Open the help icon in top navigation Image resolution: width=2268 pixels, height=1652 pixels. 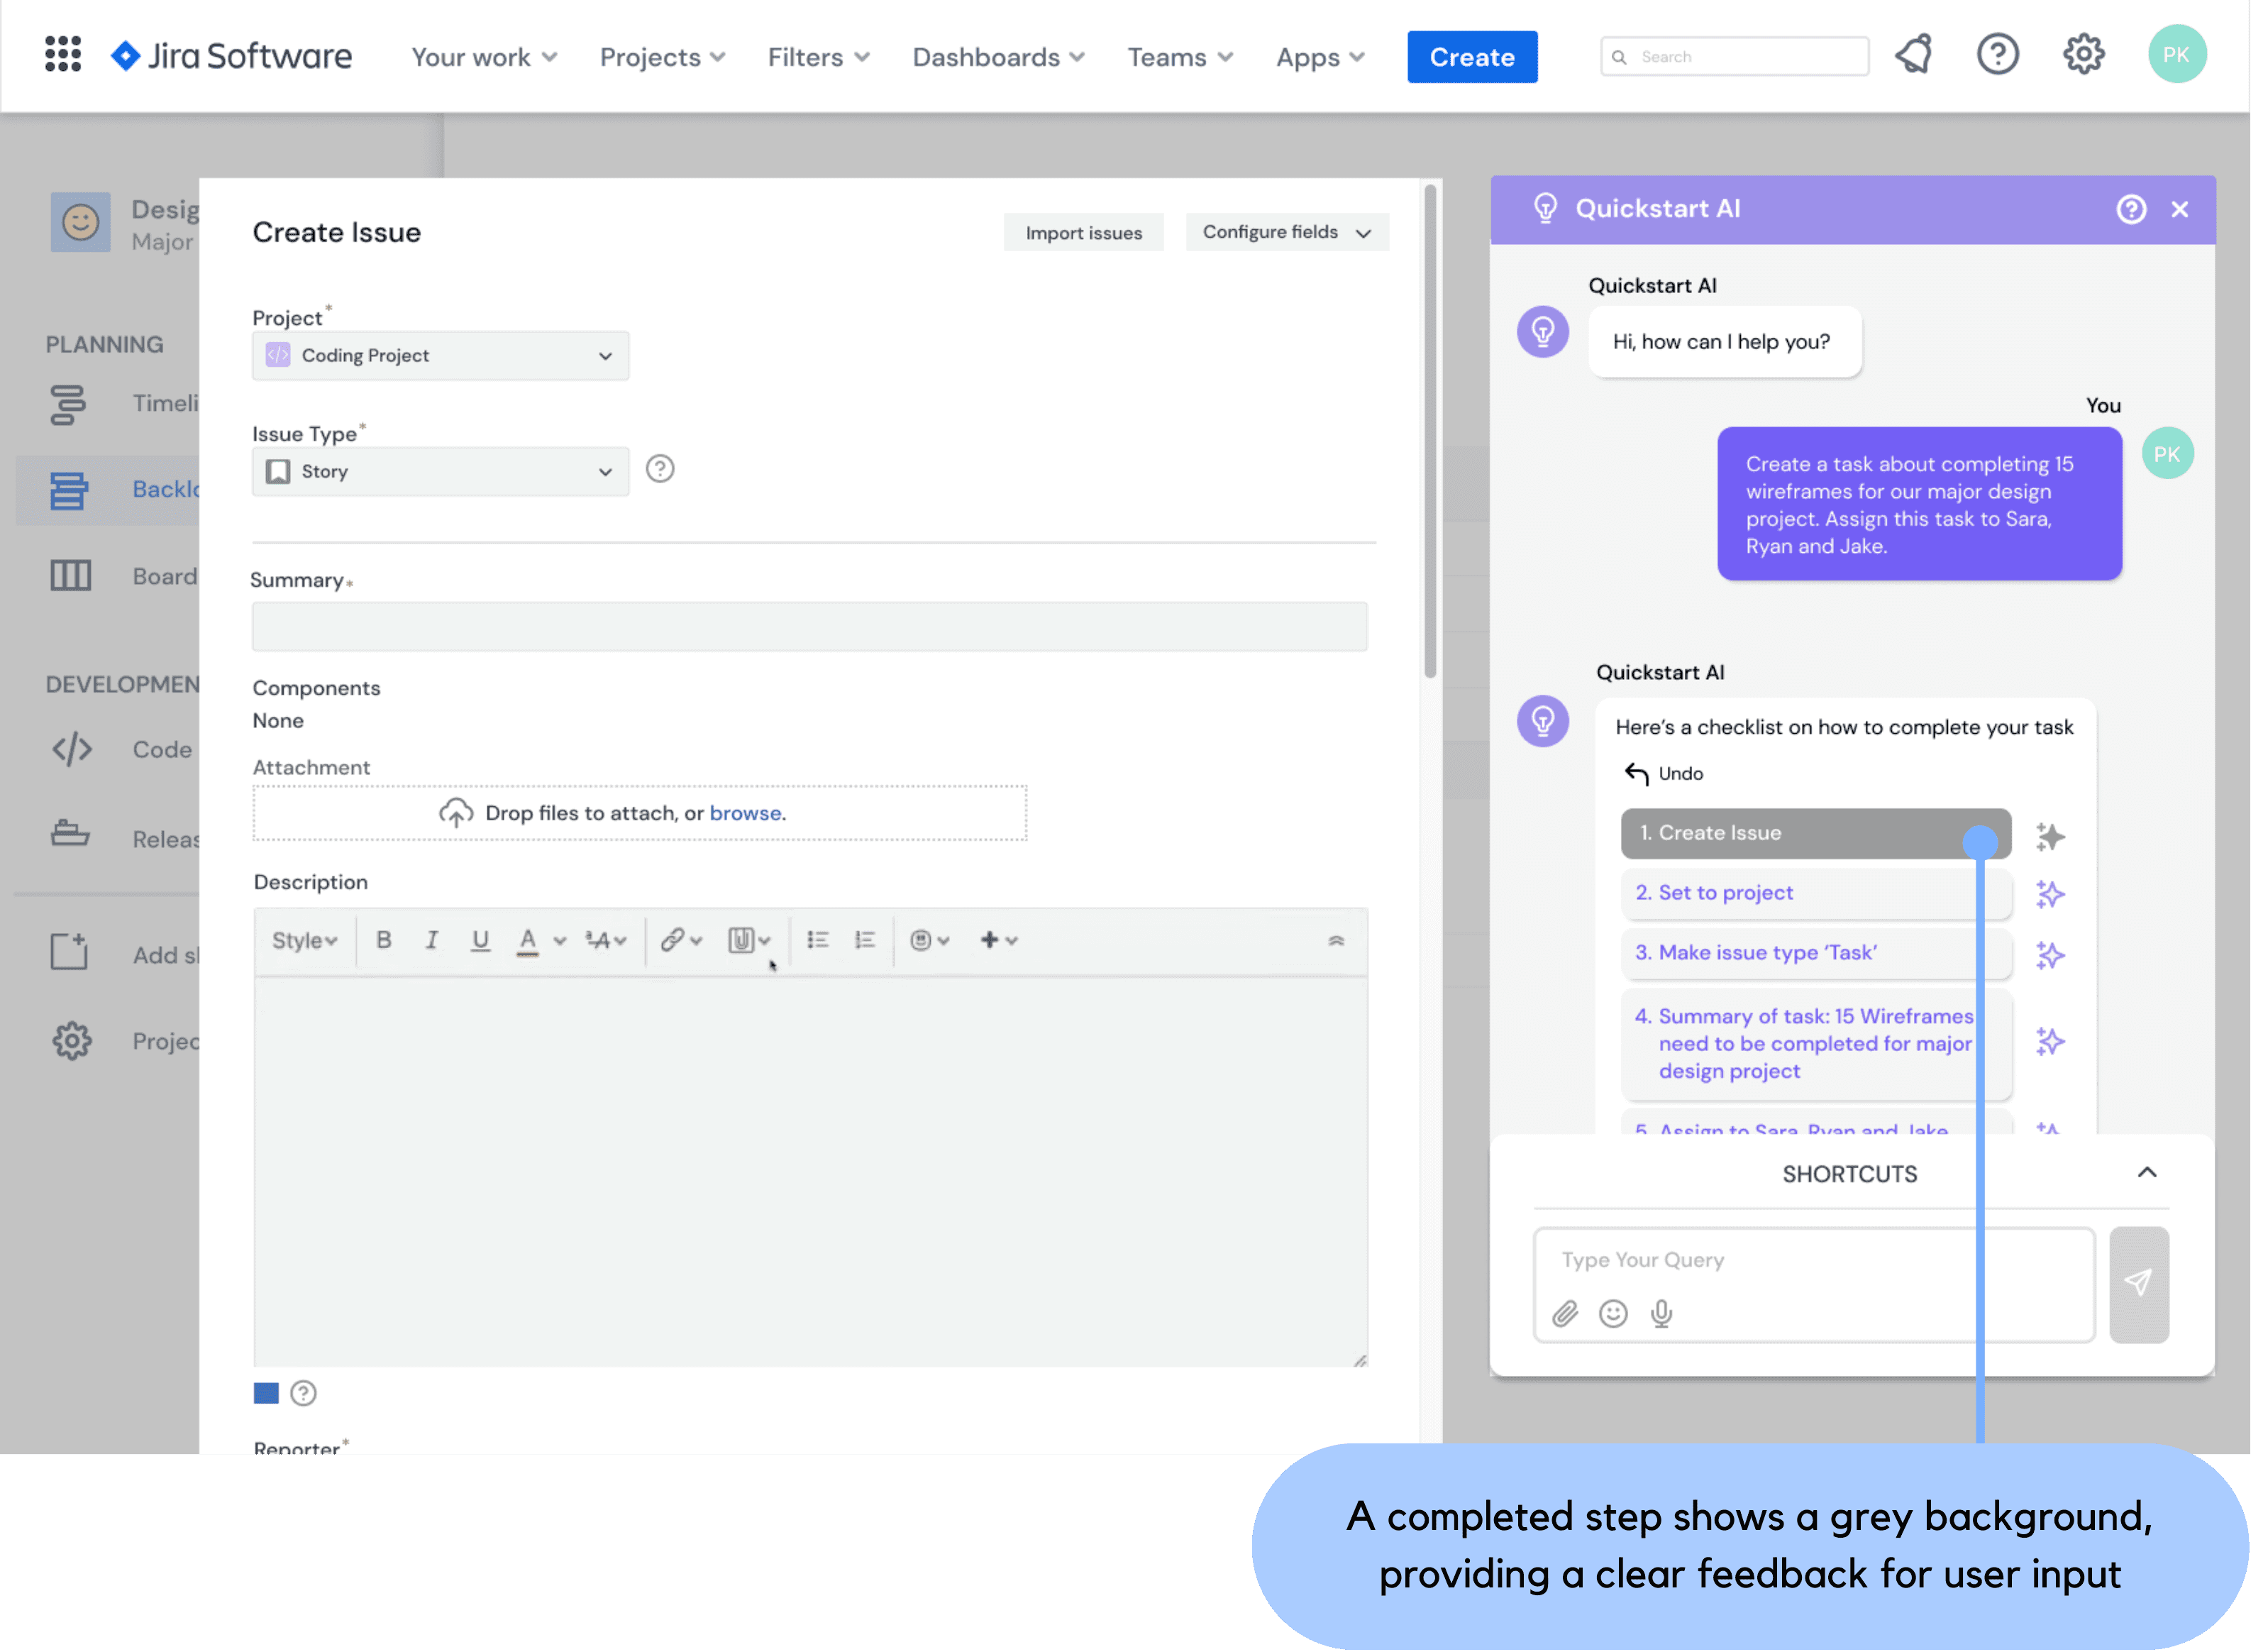(1998, 55)
